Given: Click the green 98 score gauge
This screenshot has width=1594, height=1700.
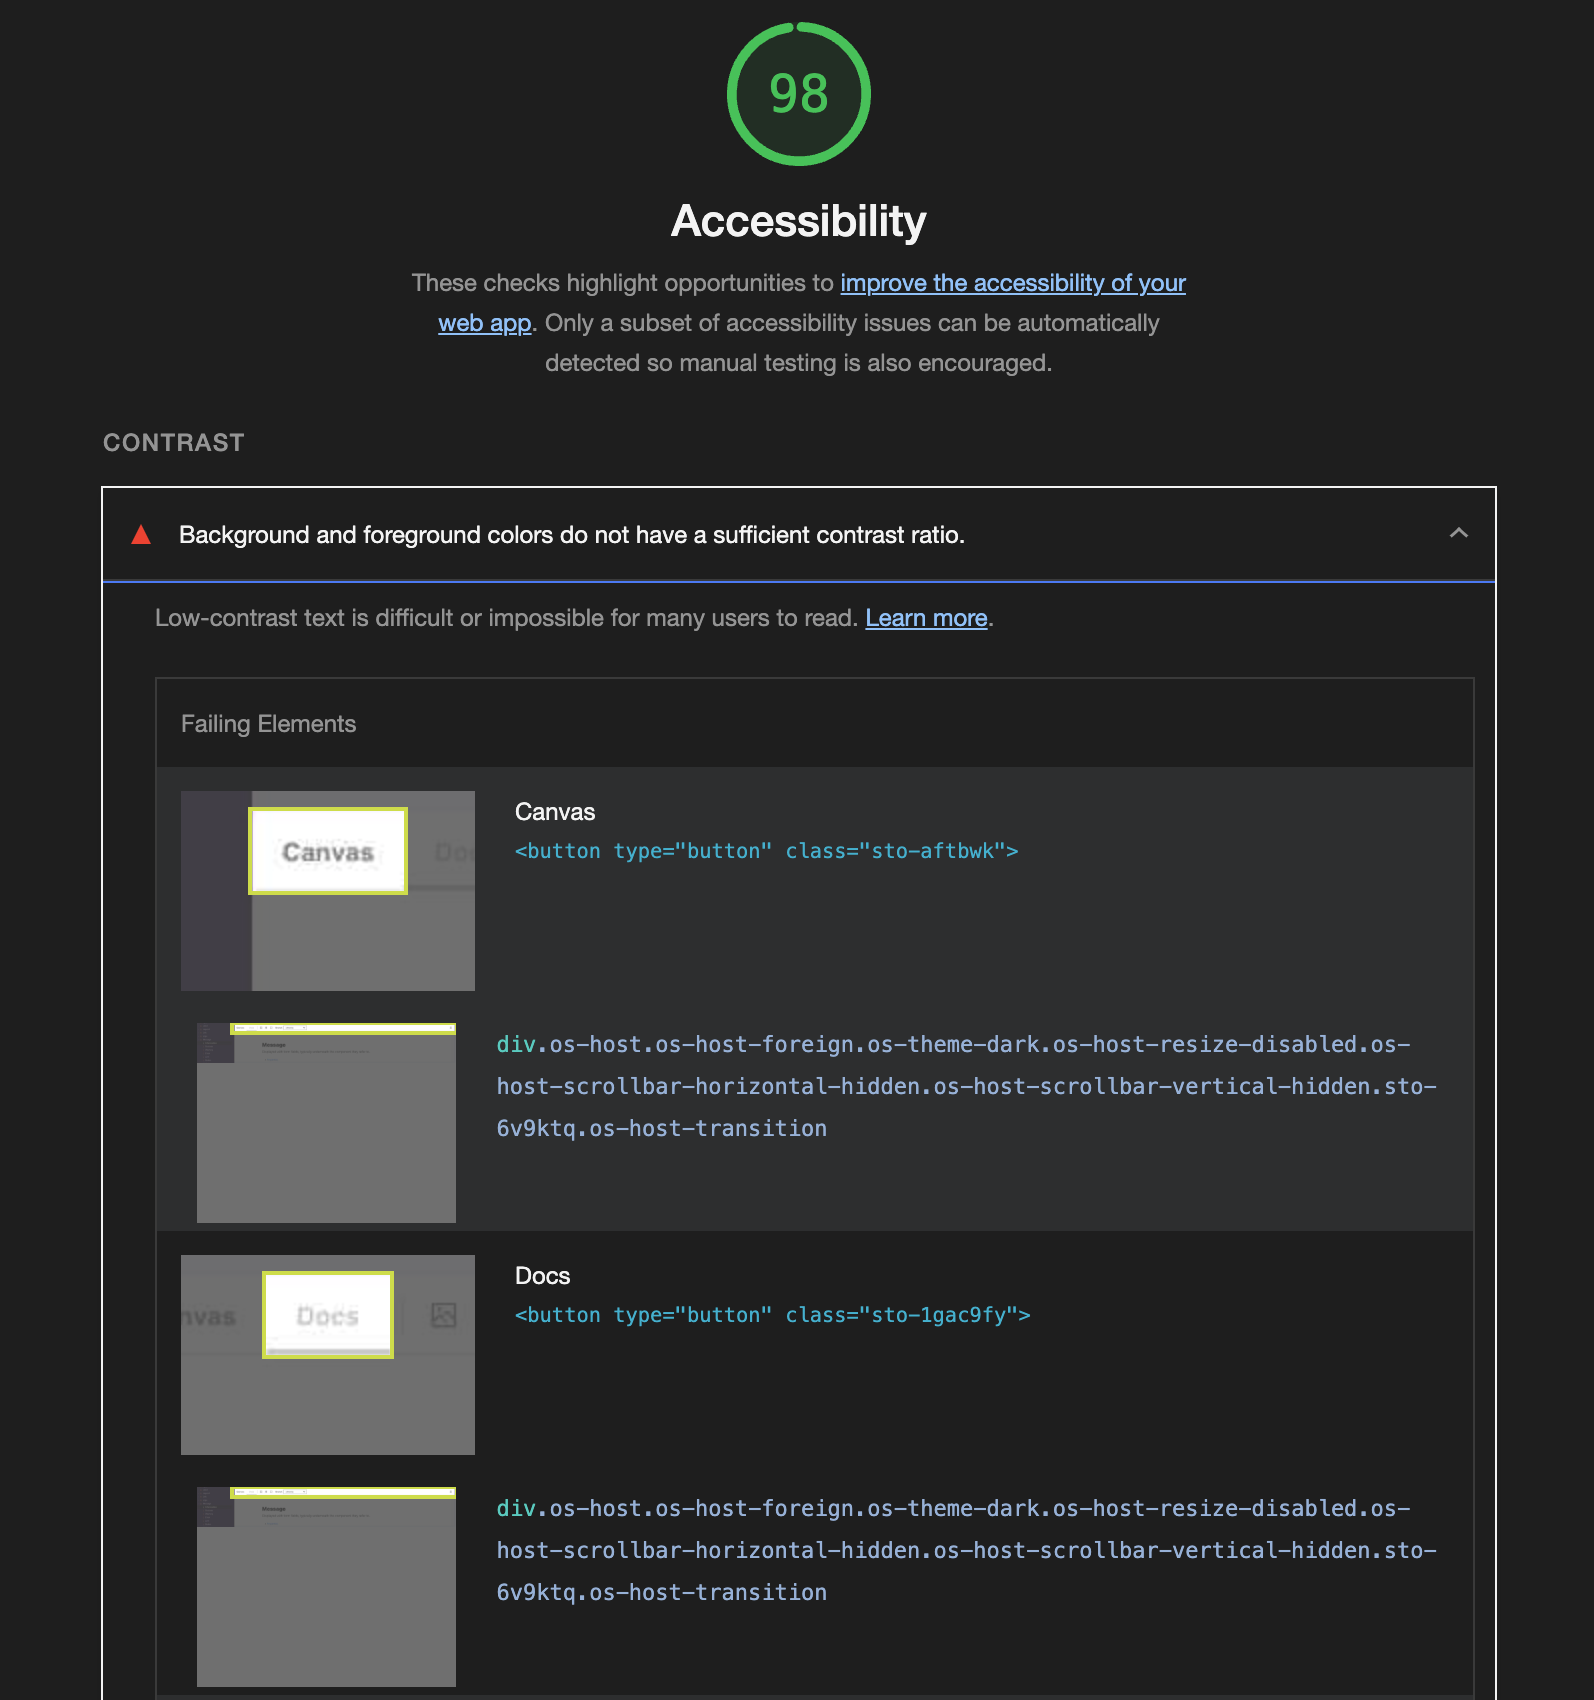Looking at the screenshot, I should (x=798, y=94).
